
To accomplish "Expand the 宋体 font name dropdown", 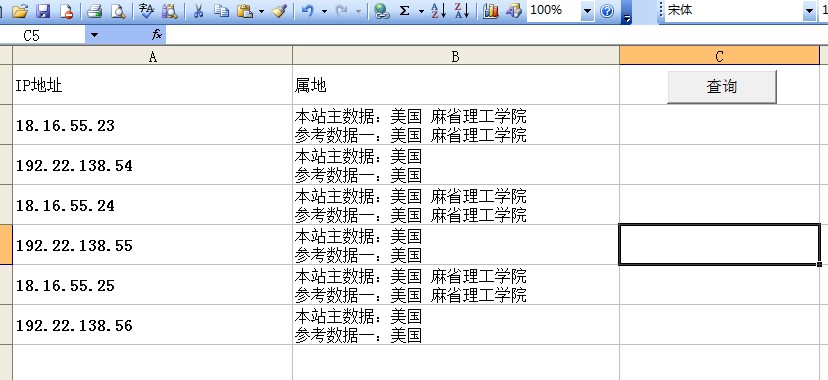I will click(x=810, y=11).
